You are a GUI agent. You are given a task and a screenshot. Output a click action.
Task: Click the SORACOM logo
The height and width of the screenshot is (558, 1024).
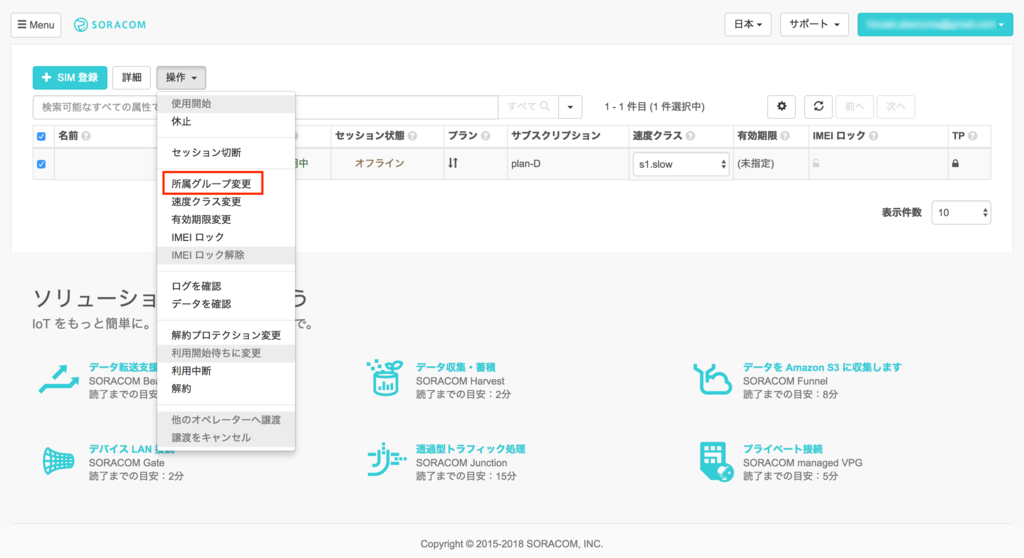[x=110, y=25]
